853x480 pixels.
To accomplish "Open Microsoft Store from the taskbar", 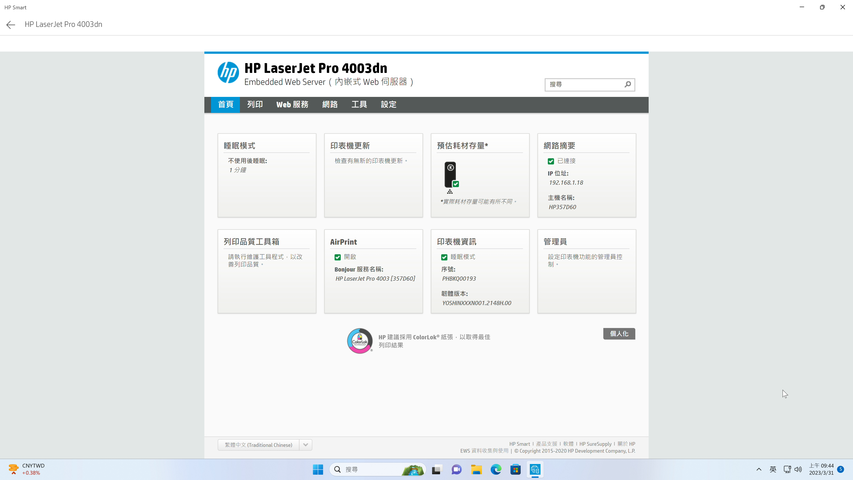I will [515, 469].
